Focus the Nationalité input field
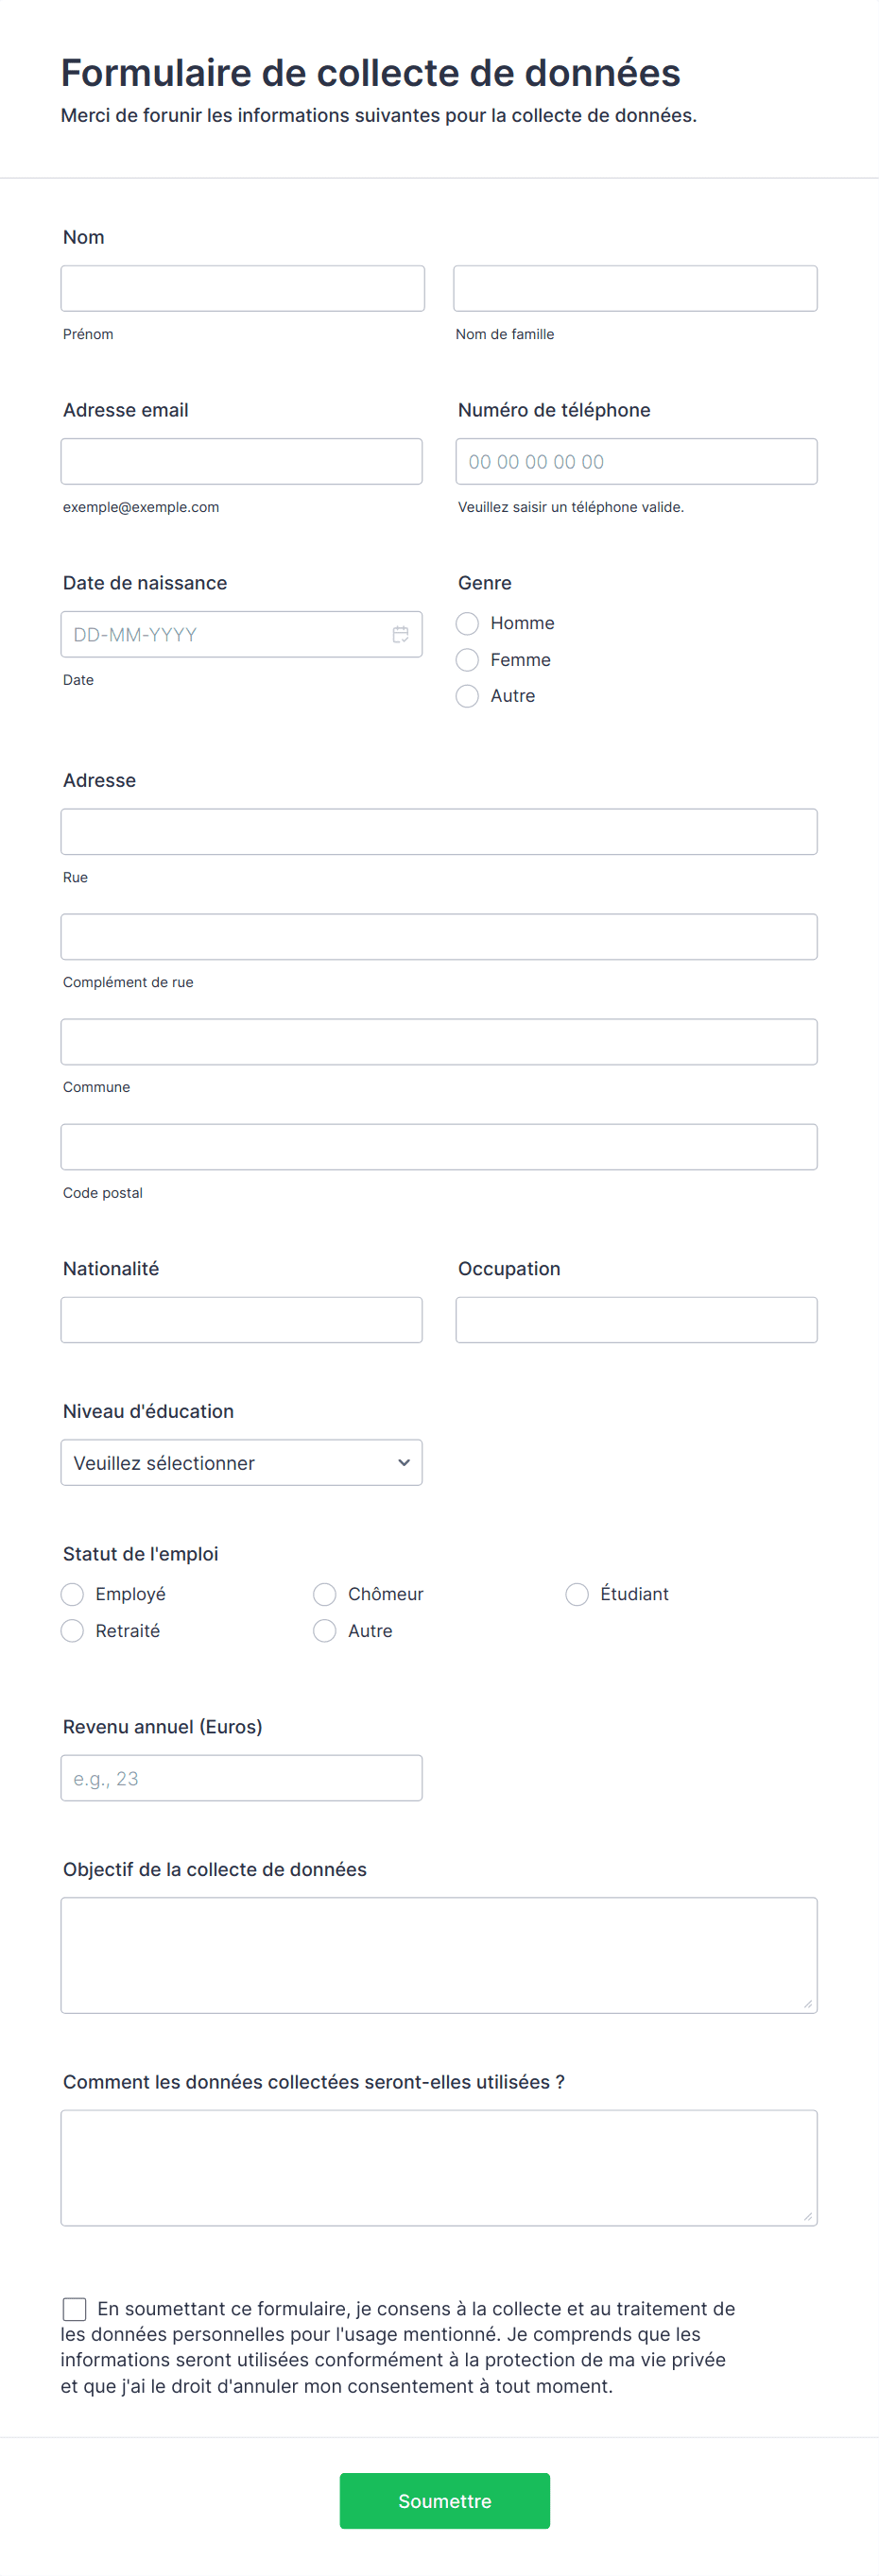Screen dimensions: 879x2576 pos(241,1319)
